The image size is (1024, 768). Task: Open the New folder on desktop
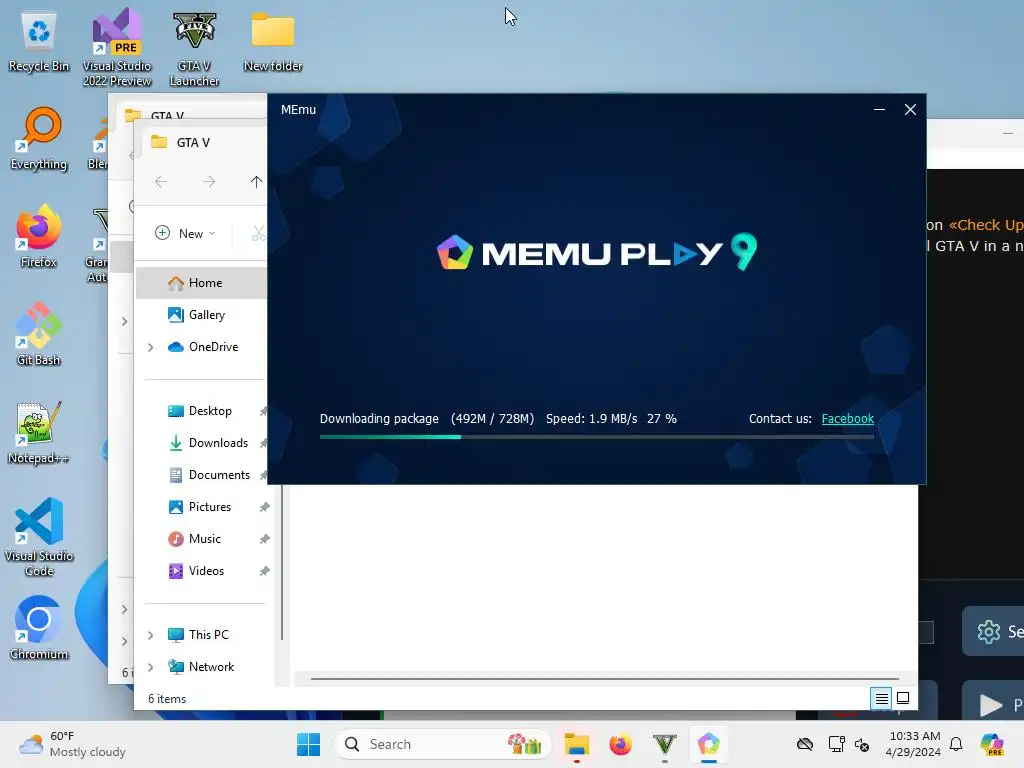[272, 42]
